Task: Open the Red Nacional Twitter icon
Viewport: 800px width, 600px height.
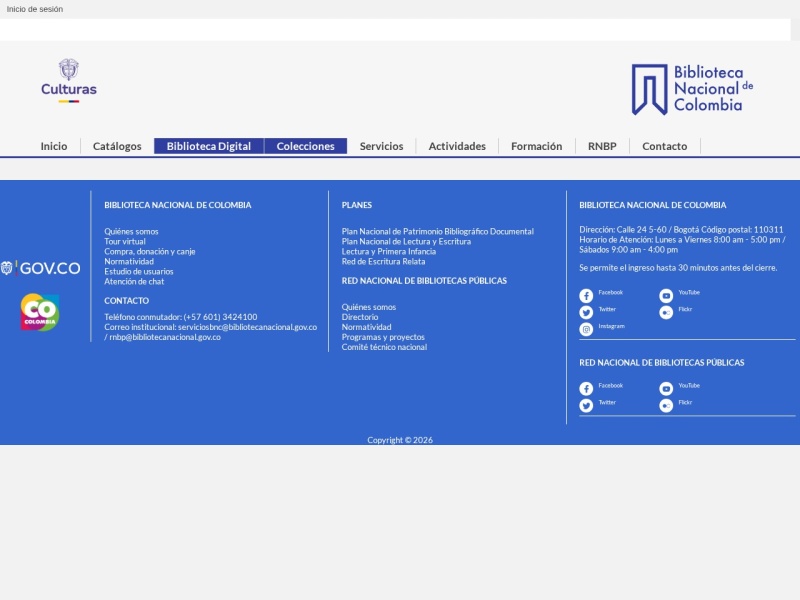Action: pyautogui.click(x=586, y=405)
